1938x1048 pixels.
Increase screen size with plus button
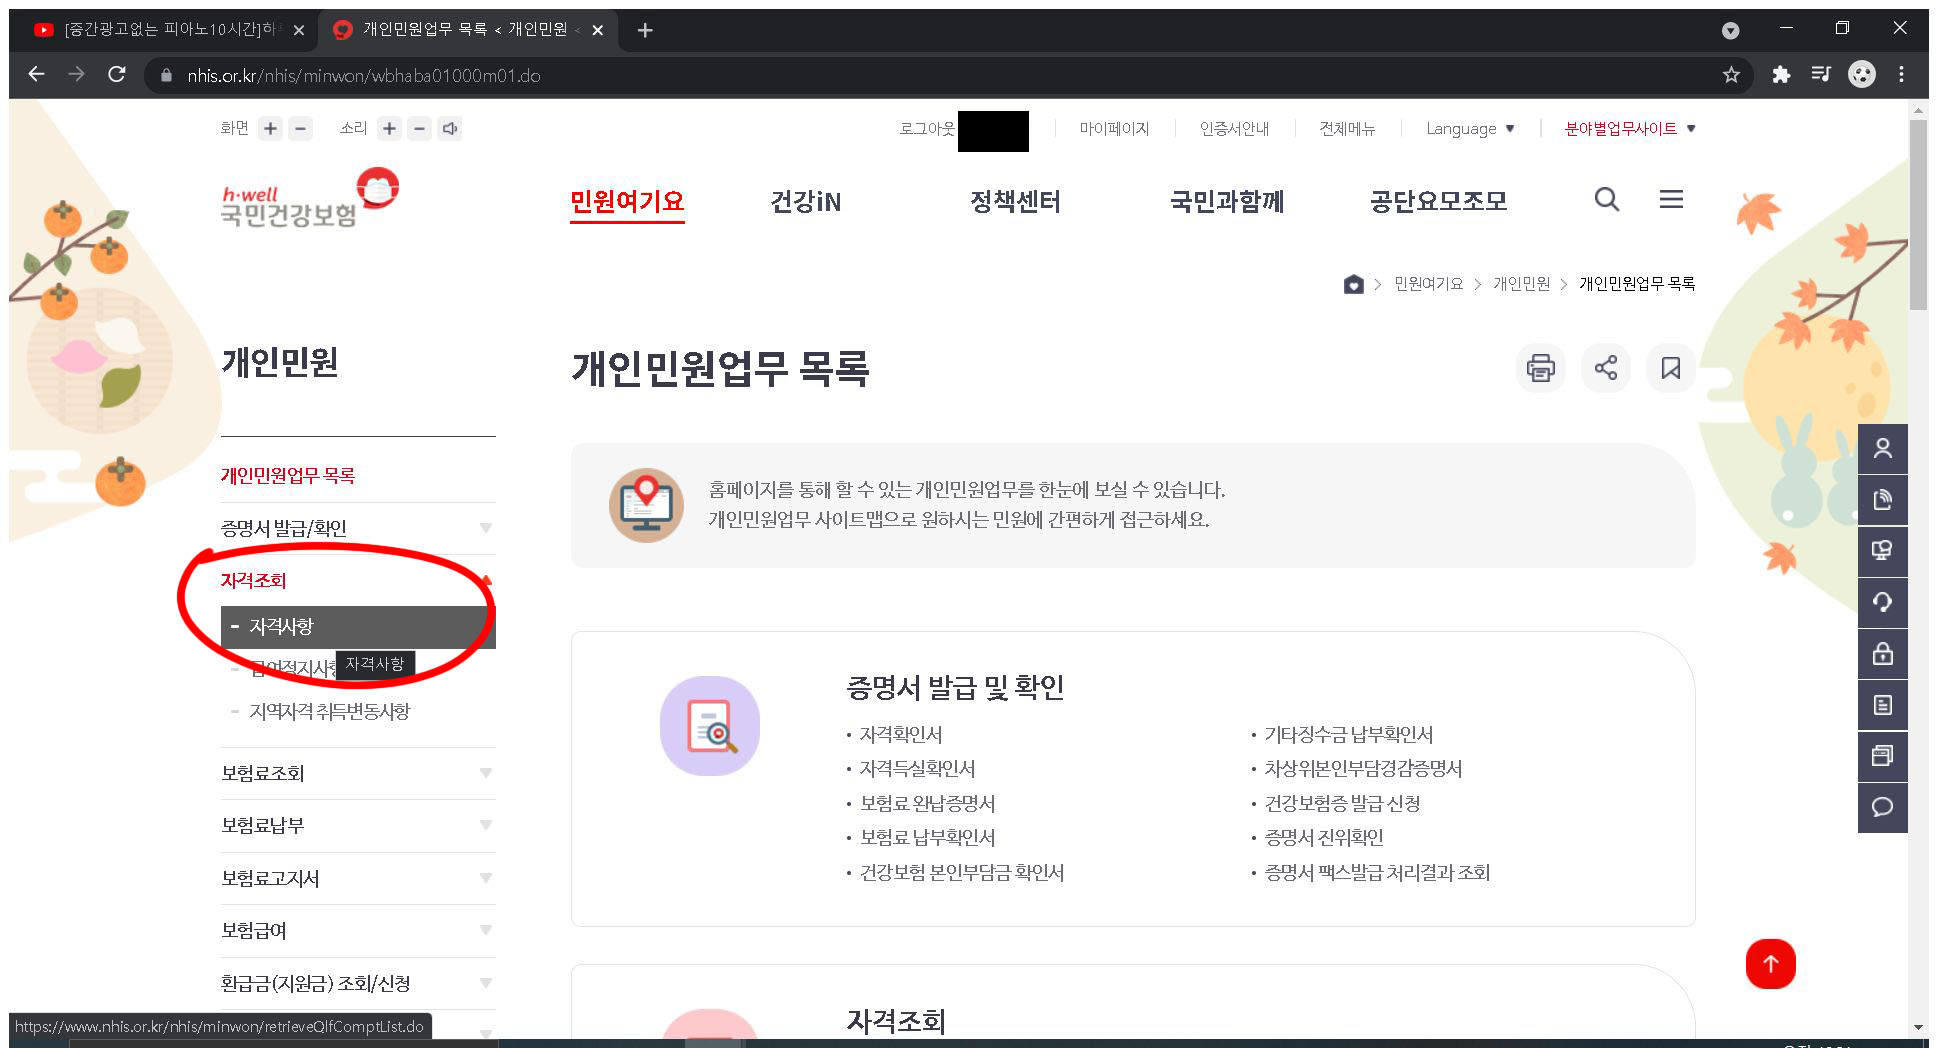tap(271, 128)
